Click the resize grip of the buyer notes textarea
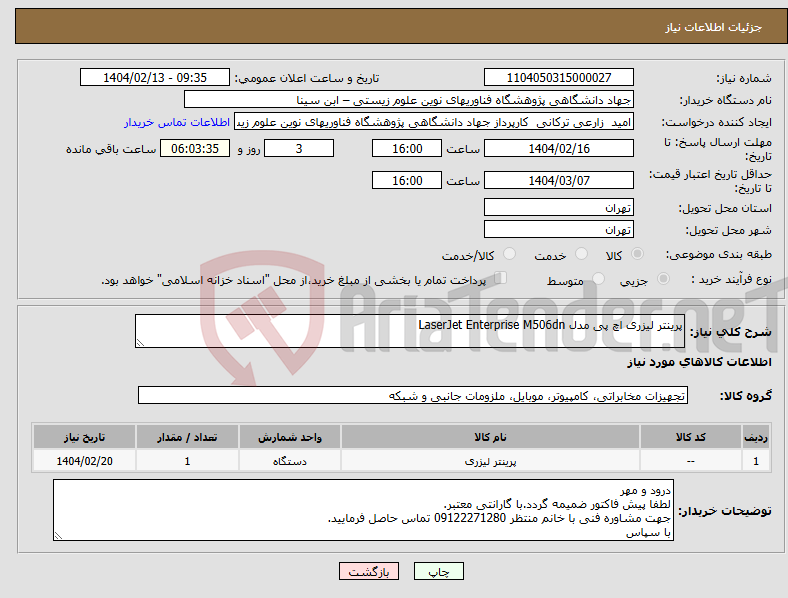The height and width of the screenshot is (598, 788). pos(58,536)
